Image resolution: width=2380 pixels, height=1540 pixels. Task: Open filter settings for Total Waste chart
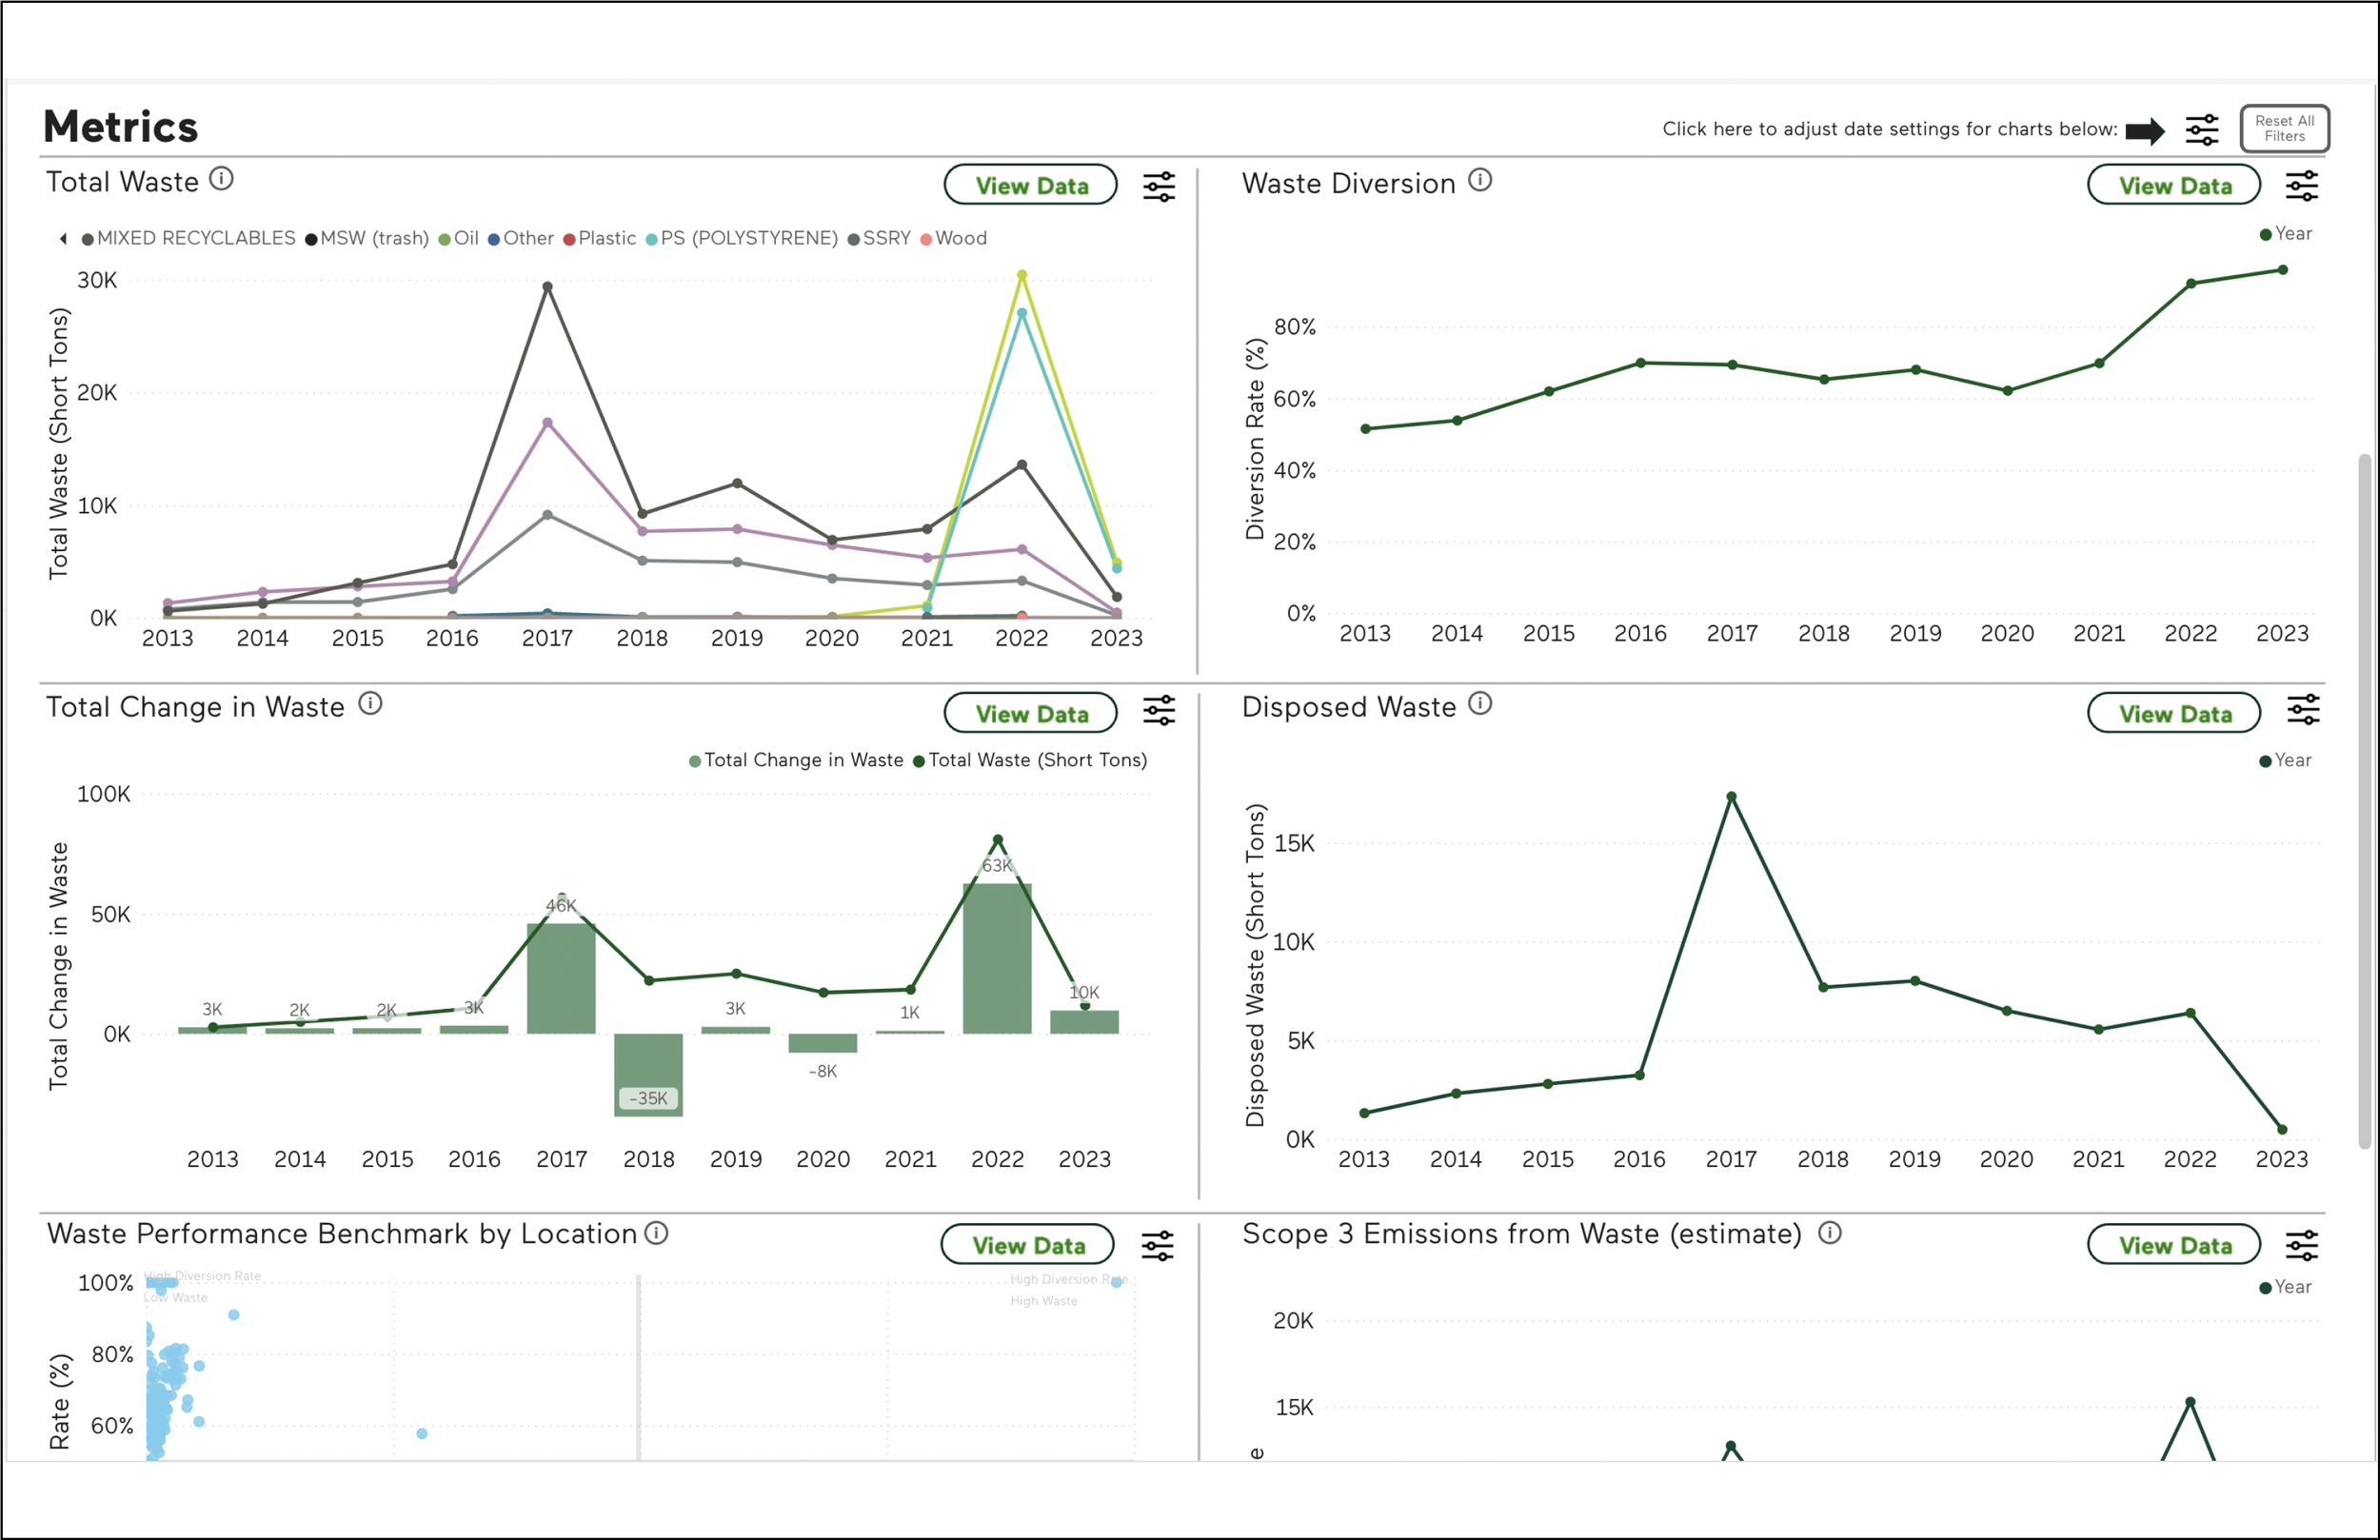point(1159,186)
